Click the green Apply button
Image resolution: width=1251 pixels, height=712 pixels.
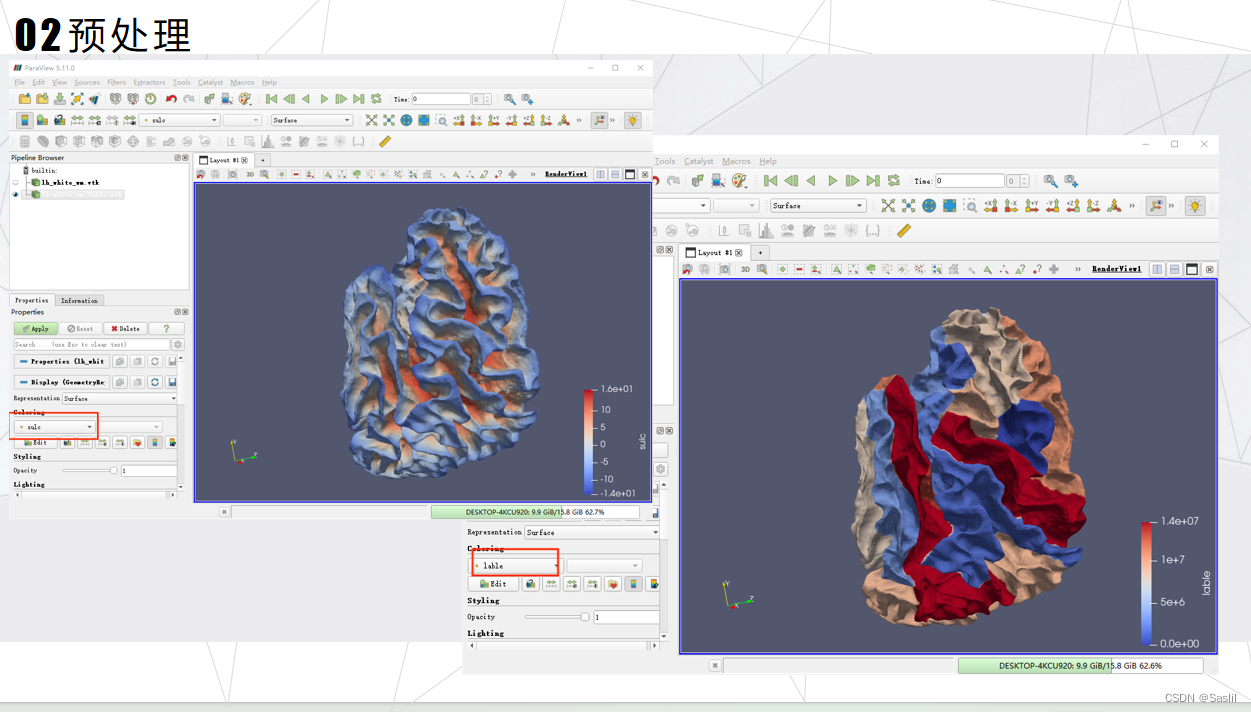click(x=36, y=328)
